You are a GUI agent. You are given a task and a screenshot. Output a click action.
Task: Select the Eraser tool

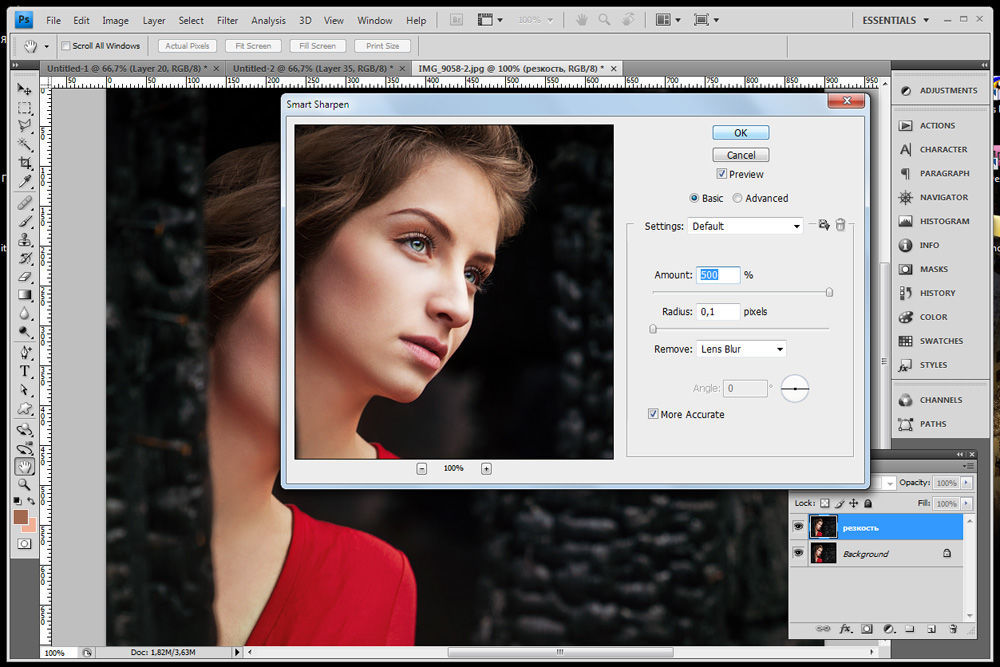(24, 277)
